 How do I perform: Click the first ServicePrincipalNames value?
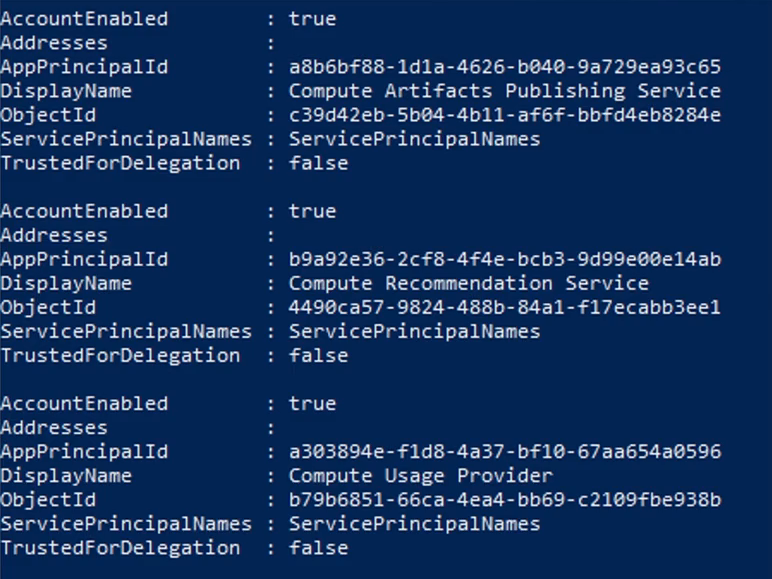tap(414, 139)
